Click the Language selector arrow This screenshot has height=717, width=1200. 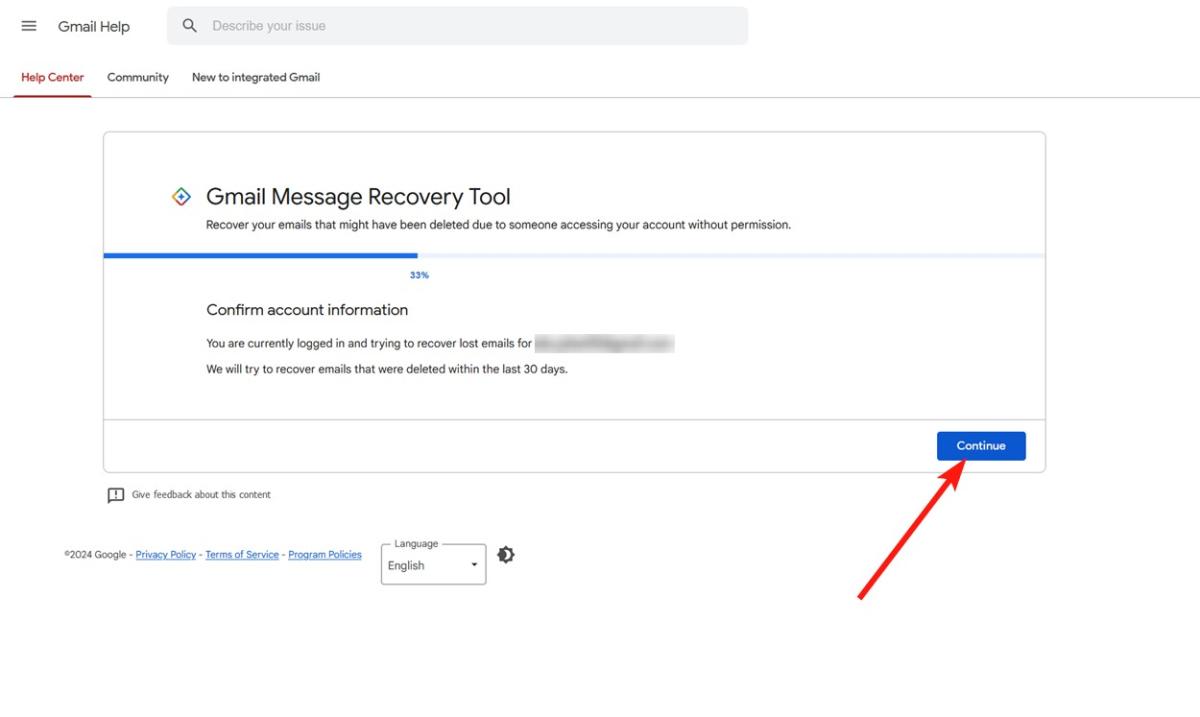475,564
